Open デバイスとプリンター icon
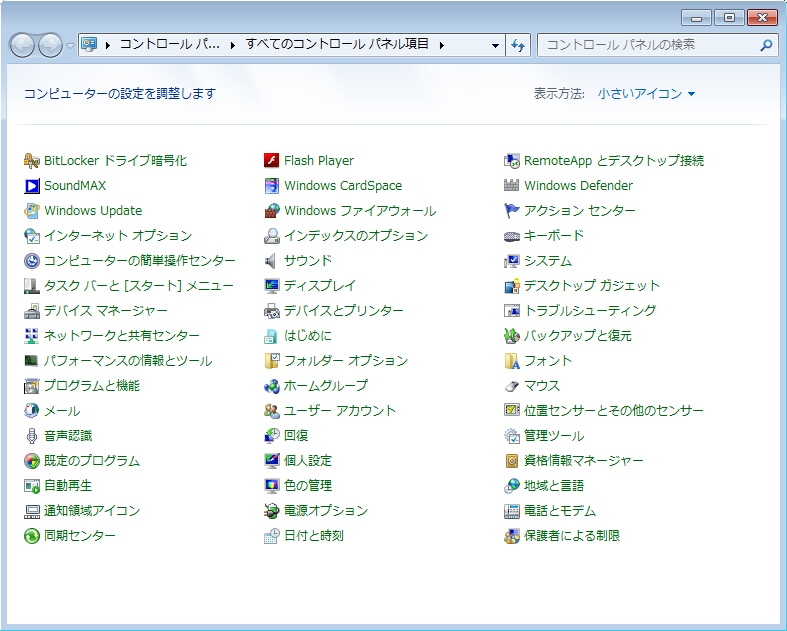The width and height of the screenshot is (787, 631). coord(271,311)
